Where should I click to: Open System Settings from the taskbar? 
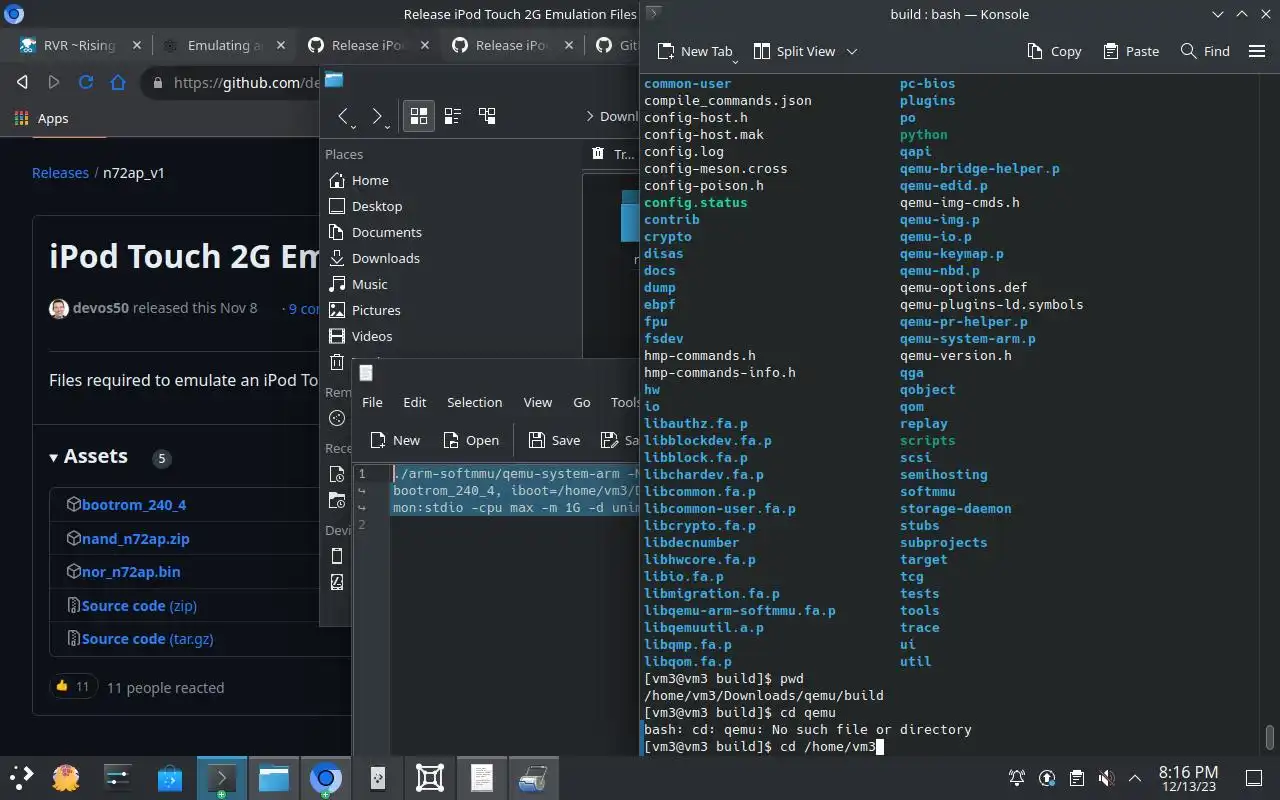(118, 777)
